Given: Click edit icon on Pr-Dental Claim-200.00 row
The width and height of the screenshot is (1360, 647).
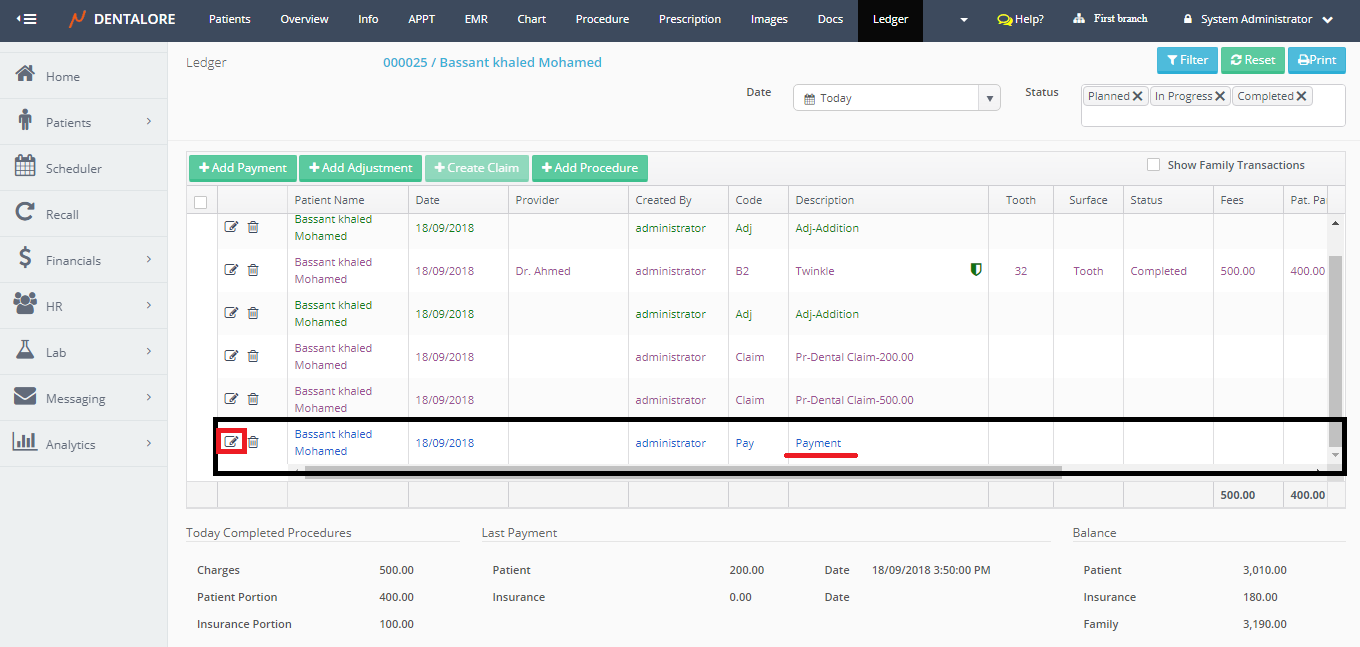Looking at the screenshot, I should point(231,356).
